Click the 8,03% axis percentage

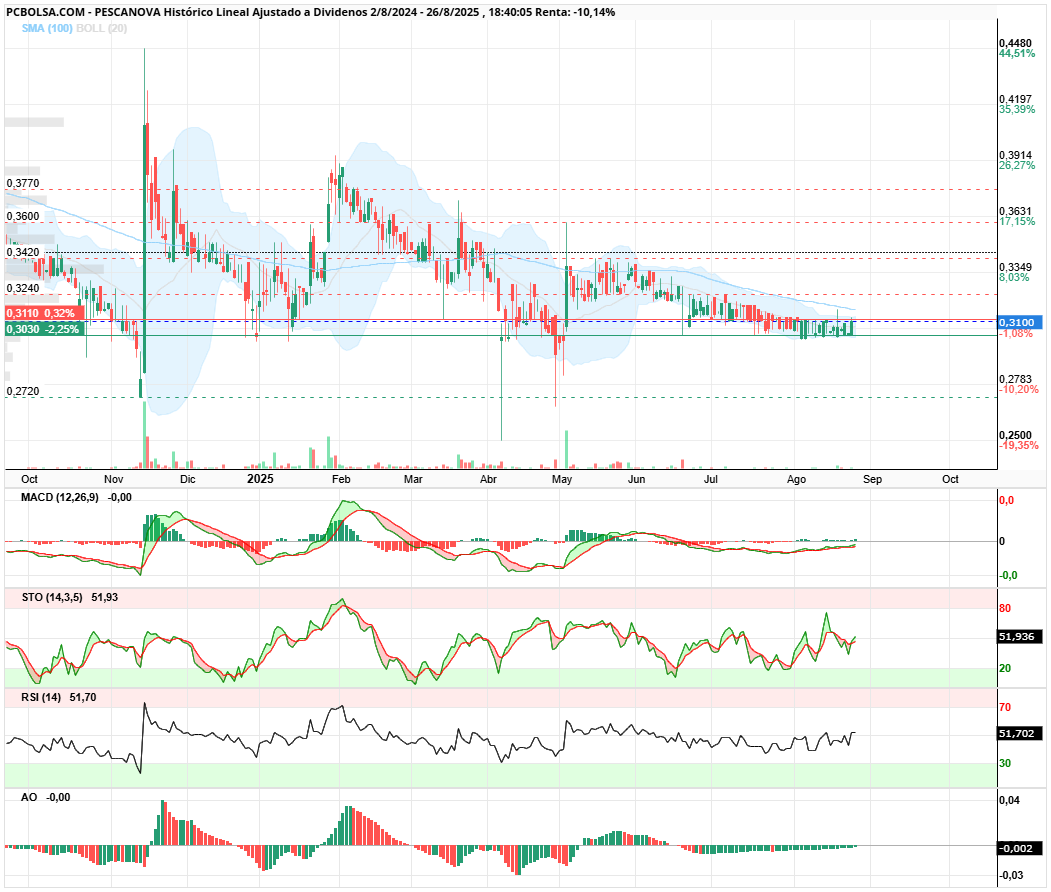[x=1014, y=277]
